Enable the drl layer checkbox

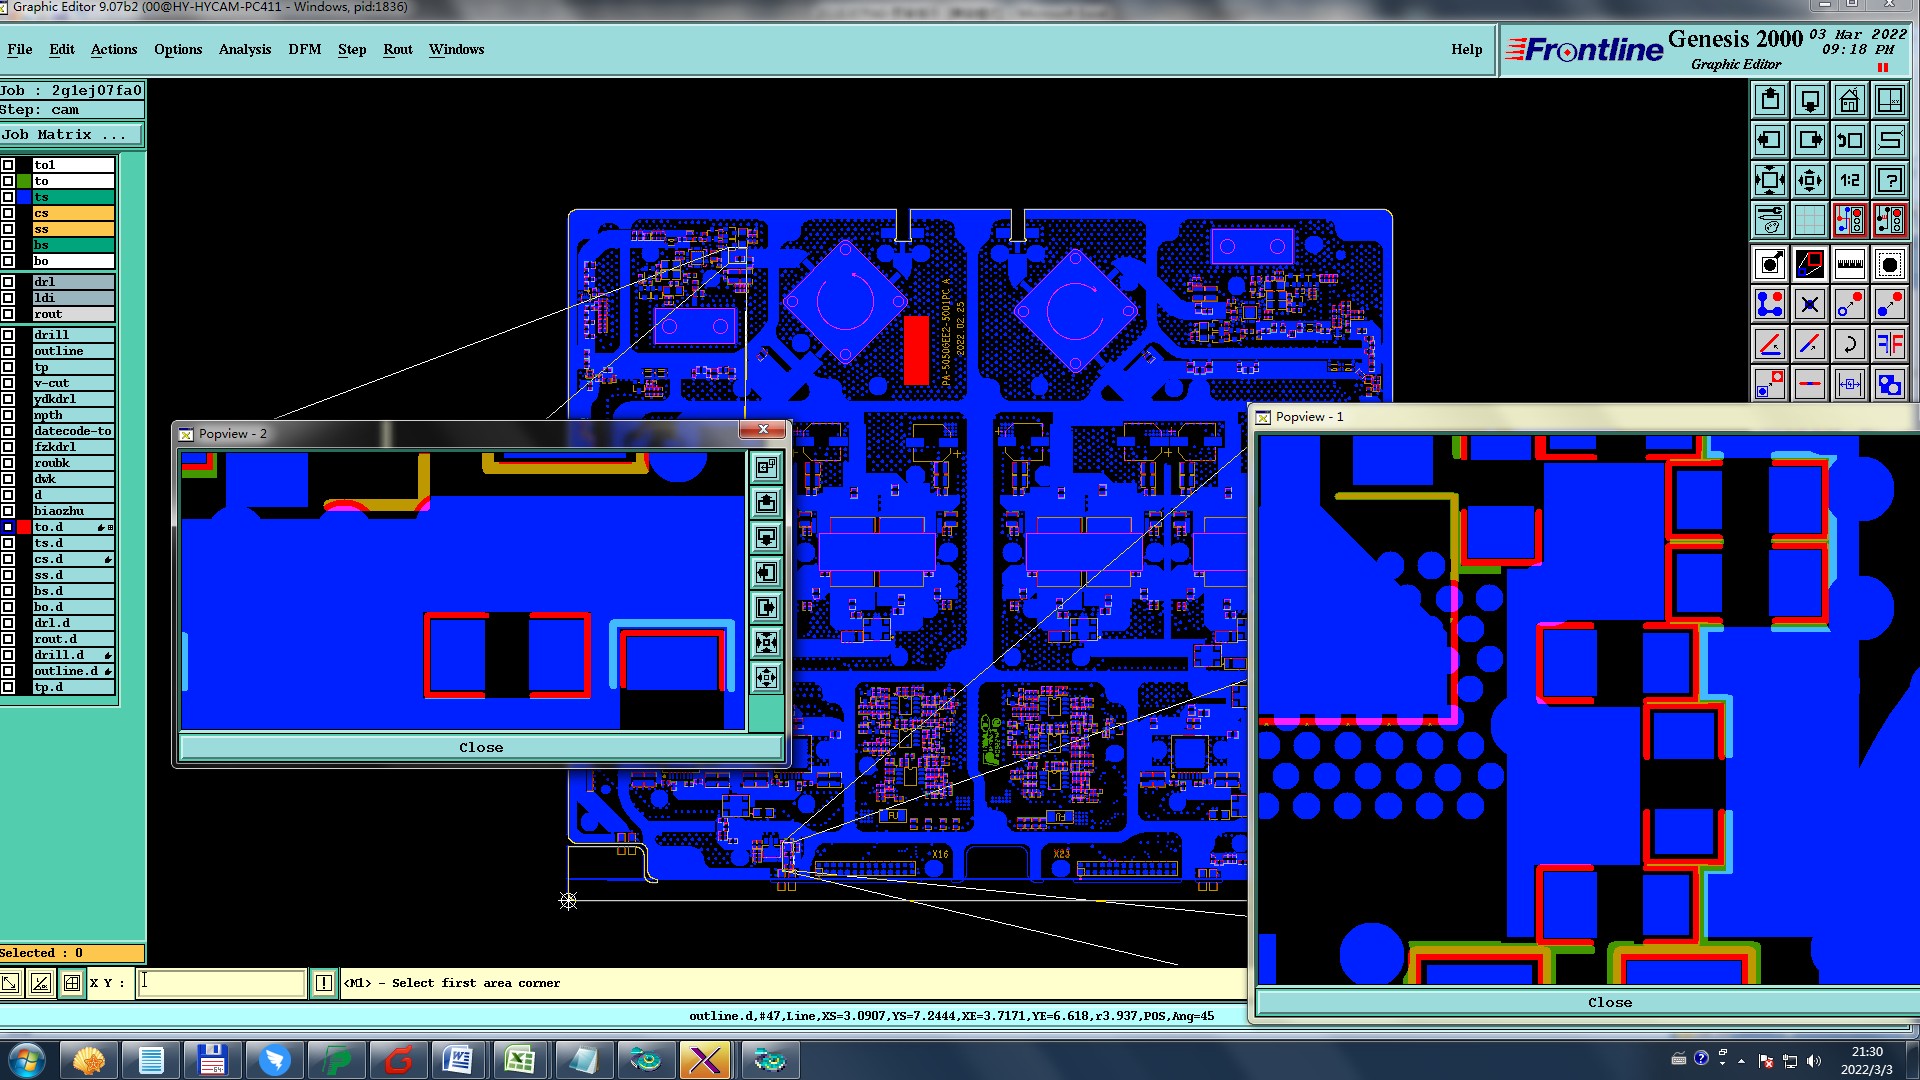[8, 282]
